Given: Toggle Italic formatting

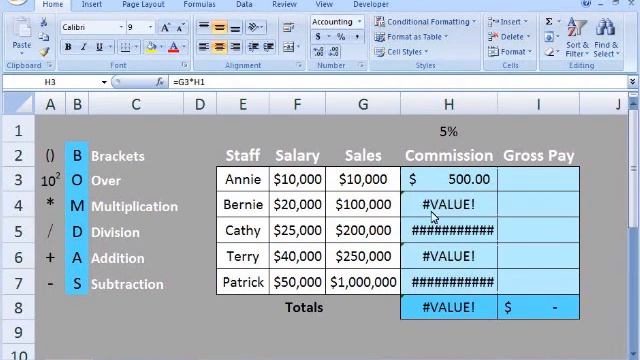Looking at the screenshot, I should point(84,47).
